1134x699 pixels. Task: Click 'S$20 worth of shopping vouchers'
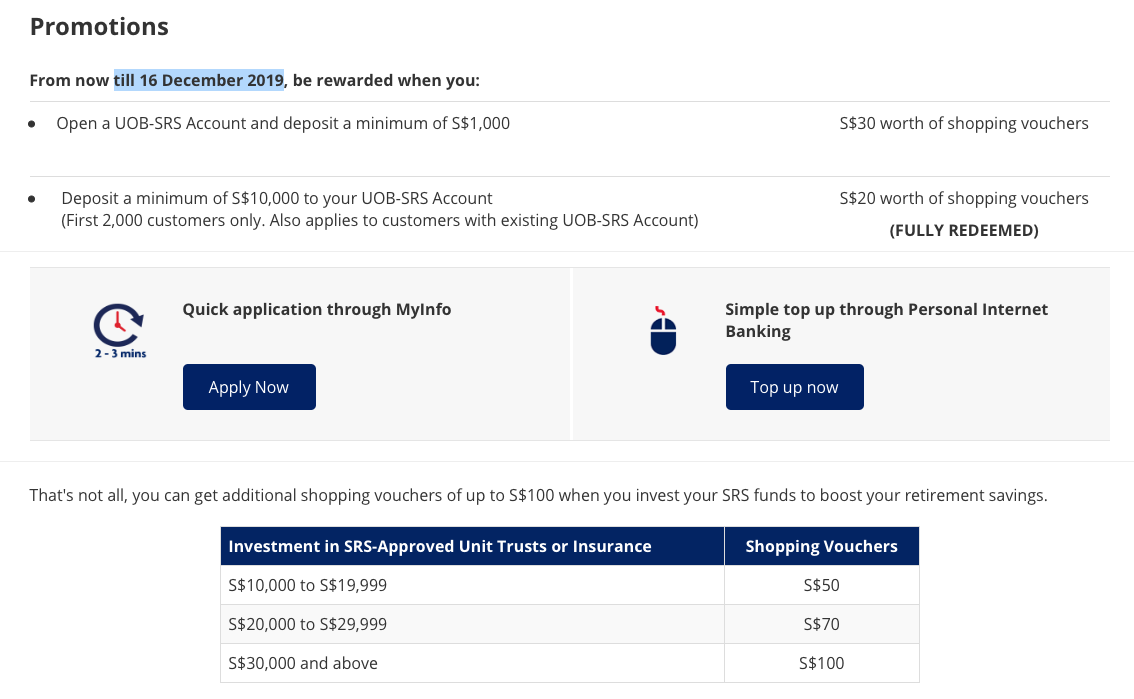pyautogui.click(x=964, y=198)
